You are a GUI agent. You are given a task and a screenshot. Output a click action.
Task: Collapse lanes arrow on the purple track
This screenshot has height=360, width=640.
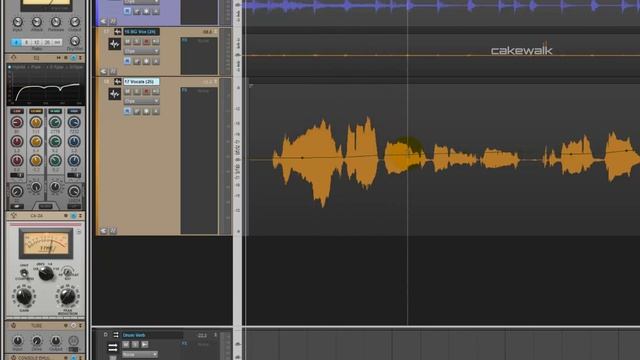[104, 21]
